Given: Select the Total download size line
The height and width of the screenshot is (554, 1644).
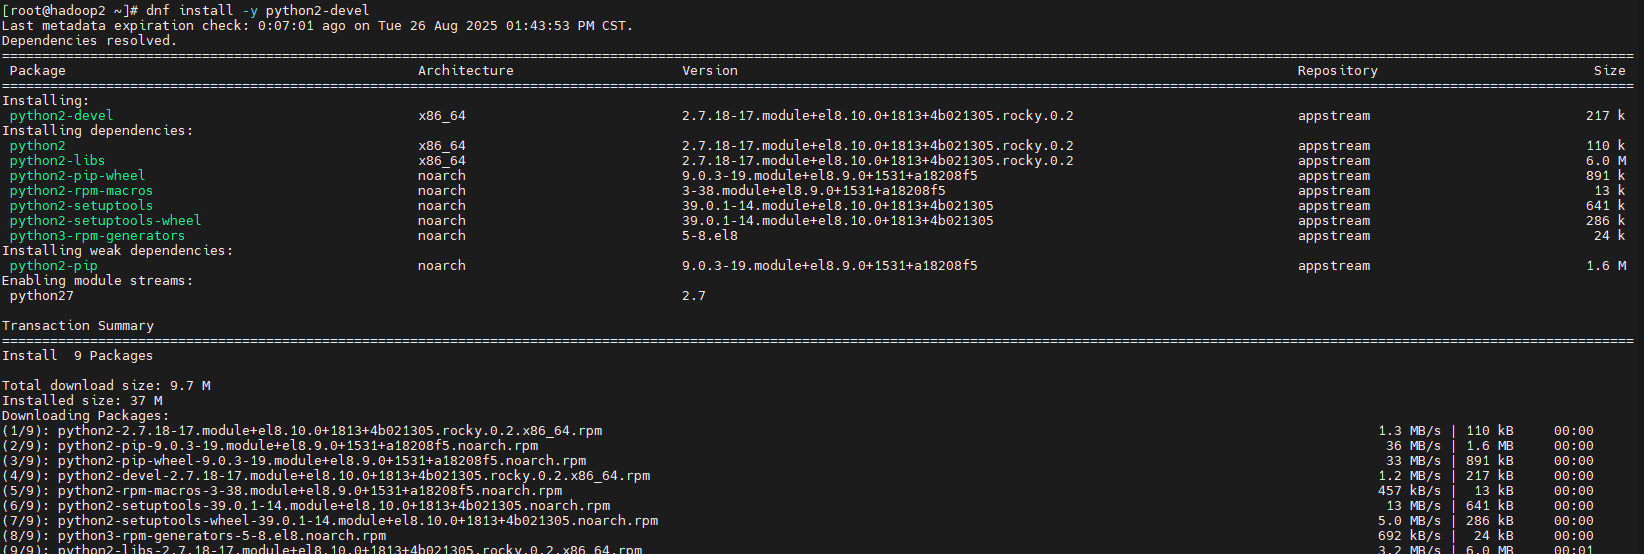Looking at the screenshot, I should coord(106,385).
